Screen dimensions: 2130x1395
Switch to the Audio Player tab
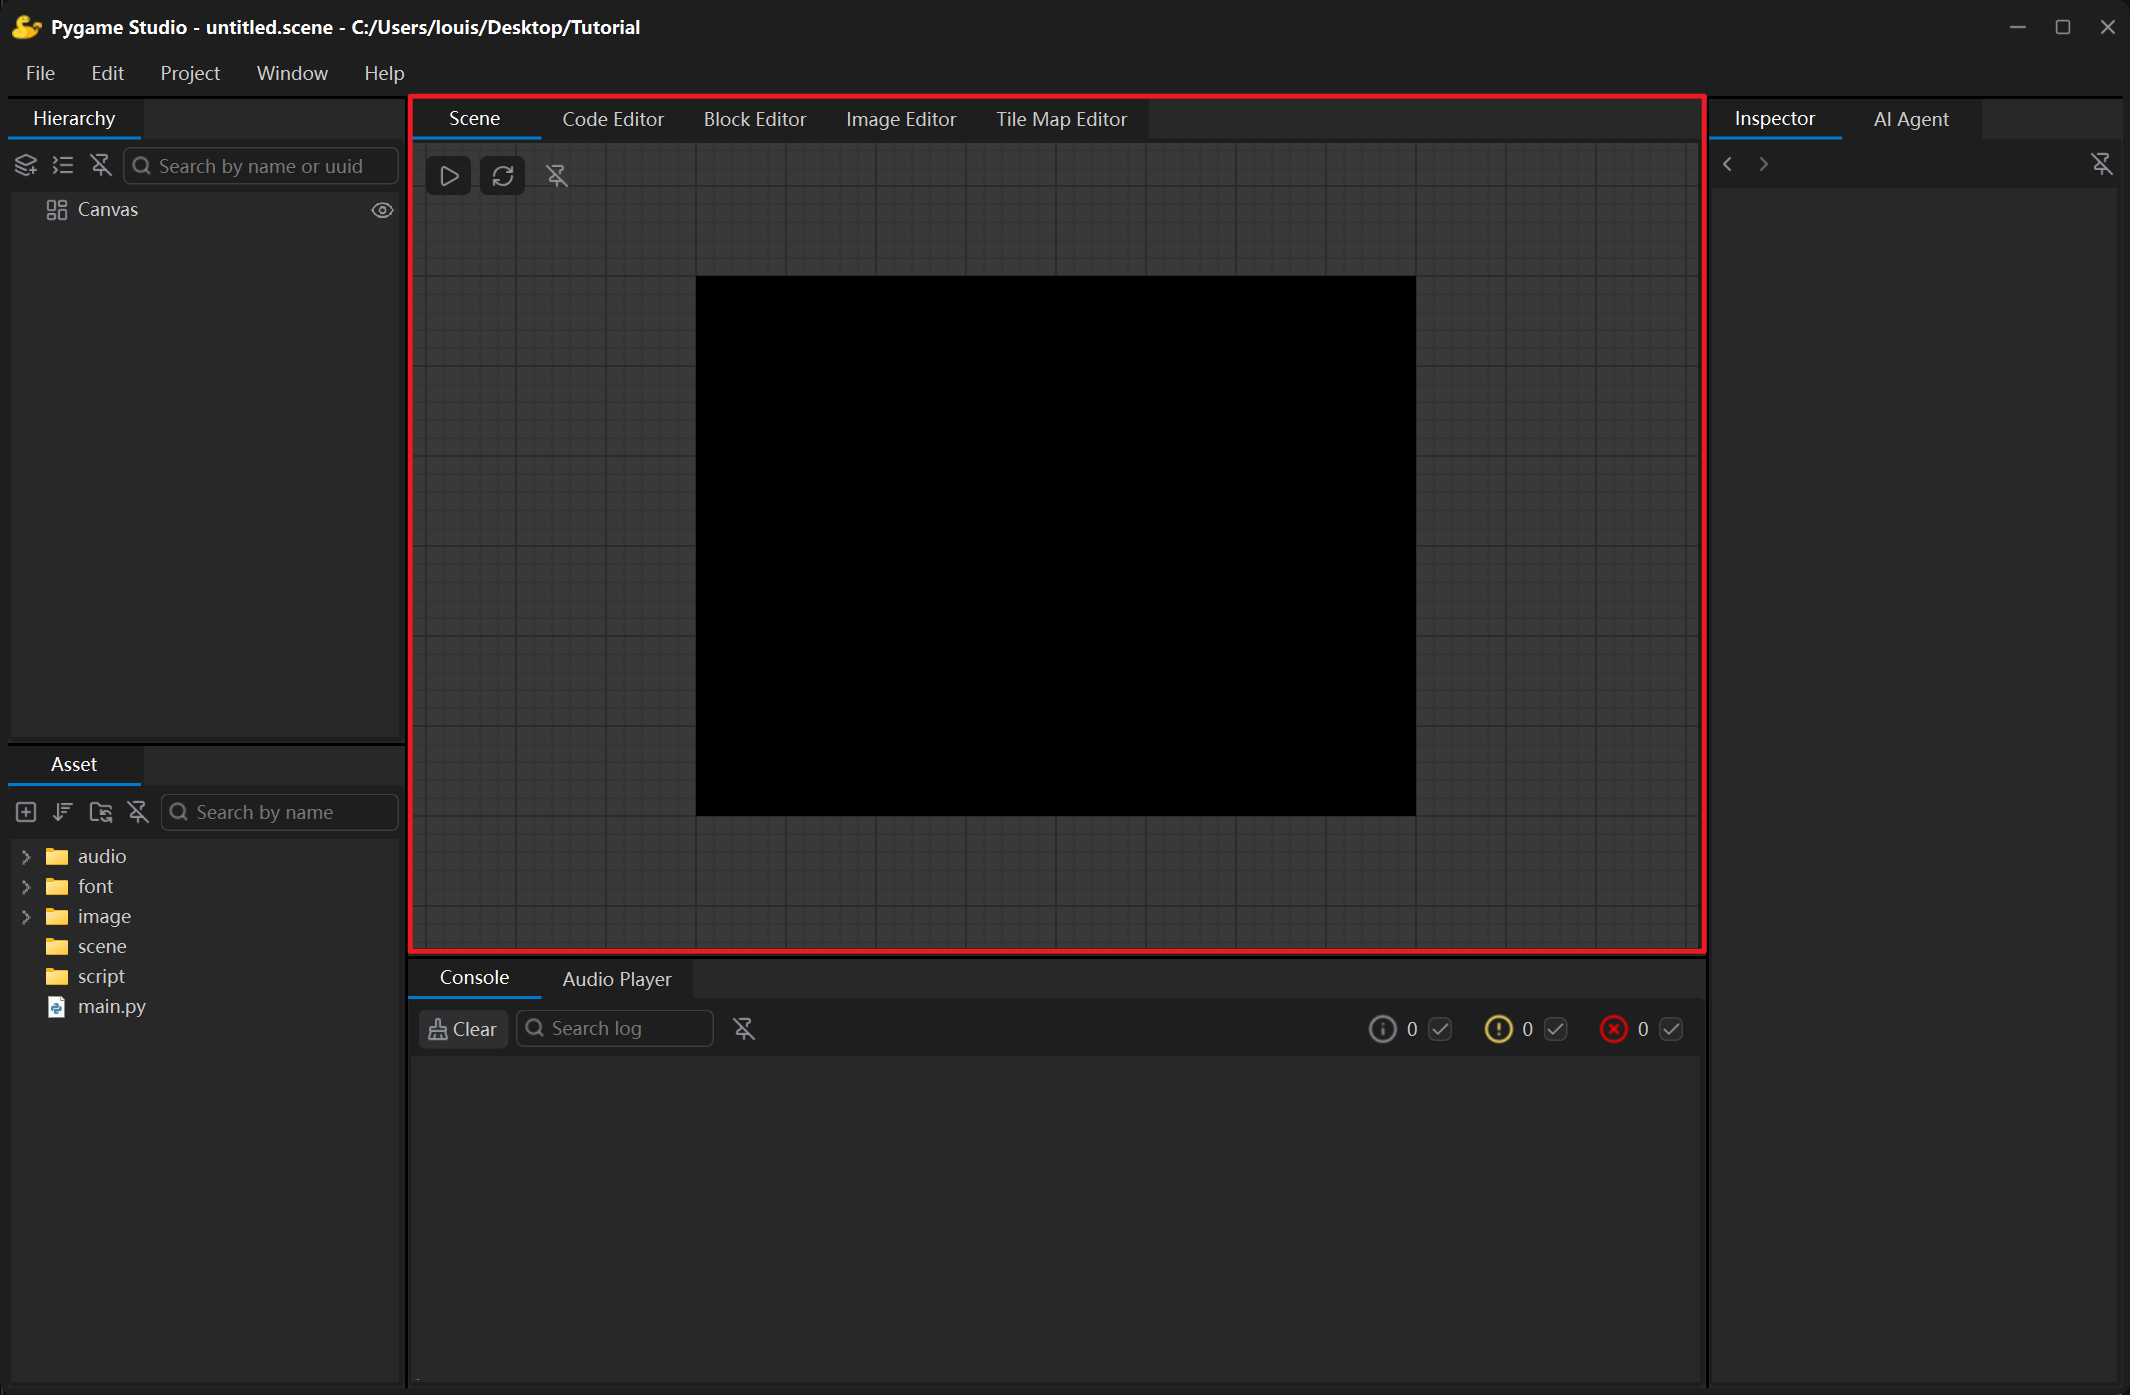click(617, 979)
